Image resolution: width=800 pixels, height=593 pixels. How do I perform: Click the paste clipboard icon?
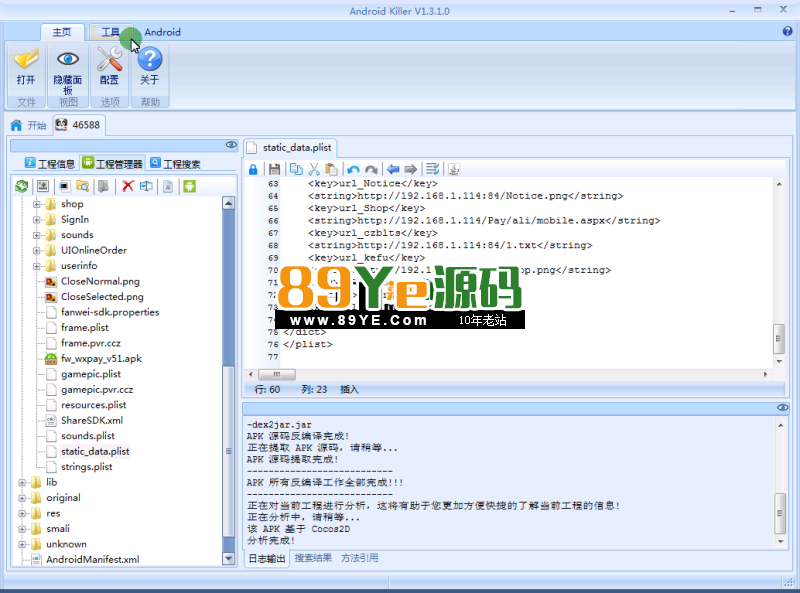[x=331, y=169]
